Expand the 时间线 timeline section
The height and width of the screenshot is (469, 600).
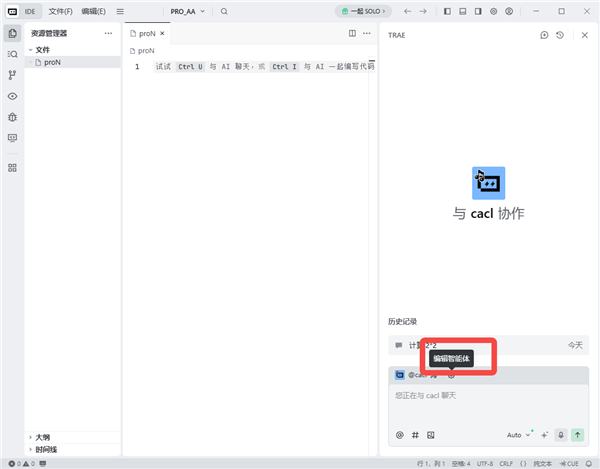pyautogui.click(x=45, y=449)
